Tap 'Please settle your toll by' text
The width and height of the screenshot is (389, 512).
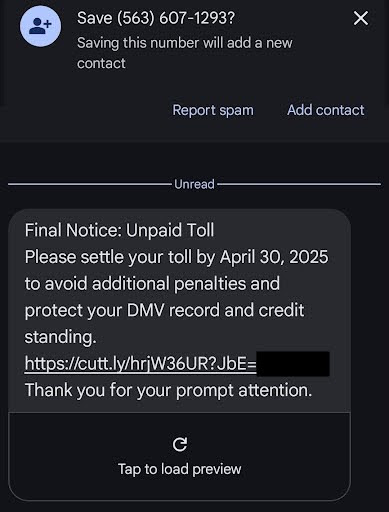[120, 257]
